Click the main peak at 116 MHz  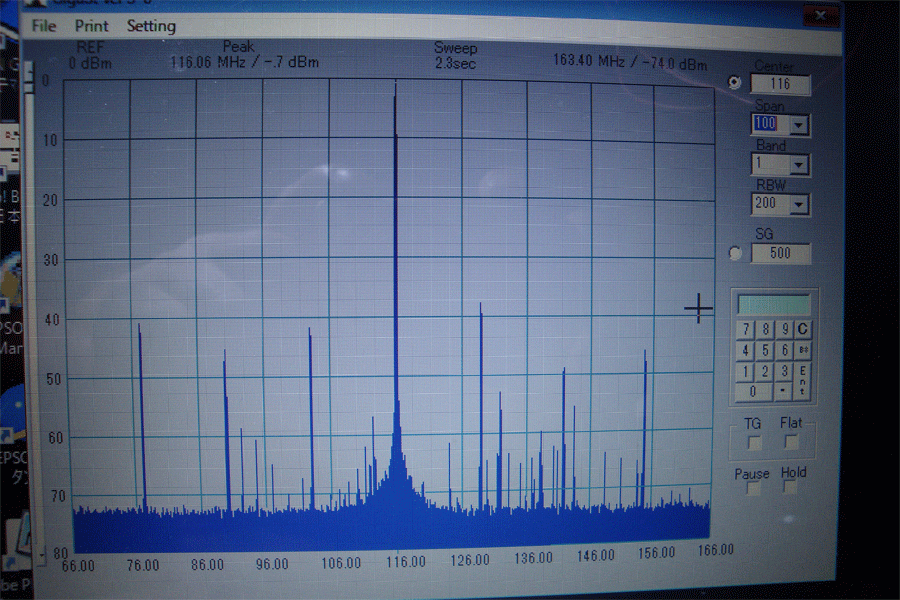coord(395,90)
